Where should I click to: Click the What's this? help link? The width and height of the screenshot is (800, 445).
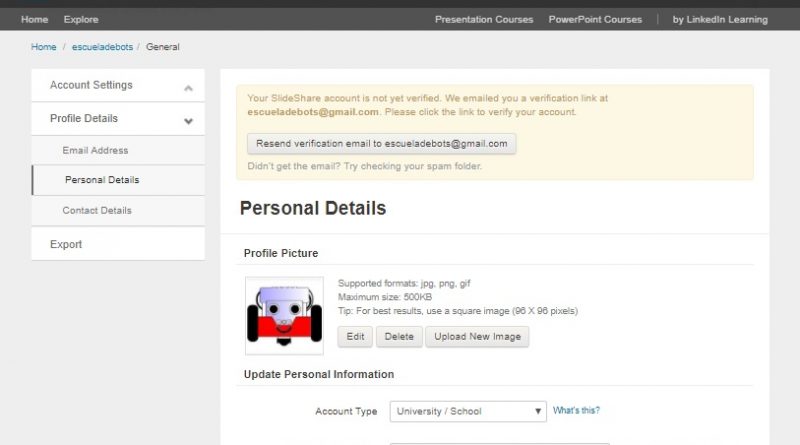(576, 410)
